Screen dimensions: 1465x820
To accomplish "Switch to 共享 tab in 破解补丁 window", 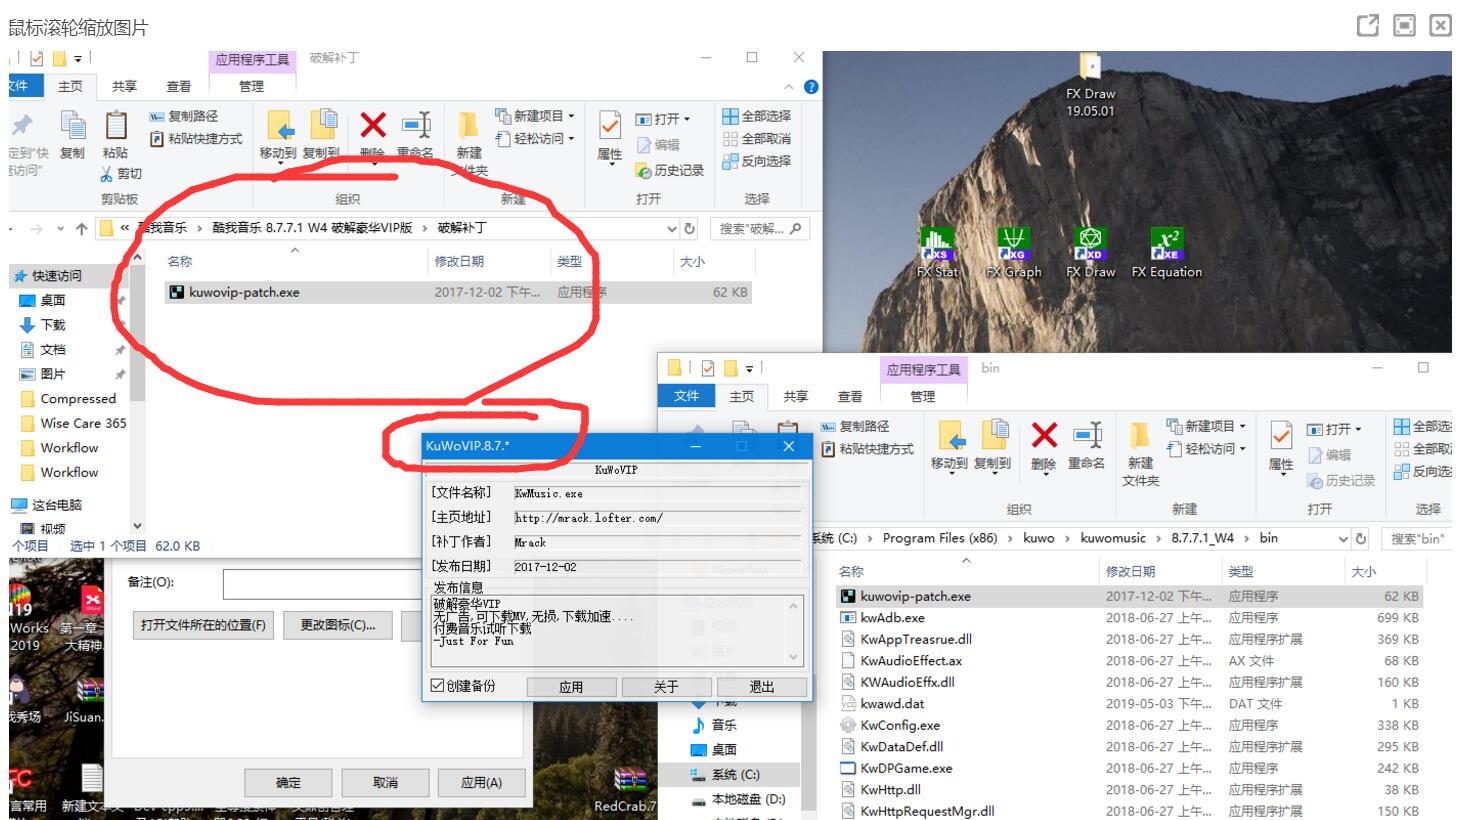I will (x=125, y=87).
